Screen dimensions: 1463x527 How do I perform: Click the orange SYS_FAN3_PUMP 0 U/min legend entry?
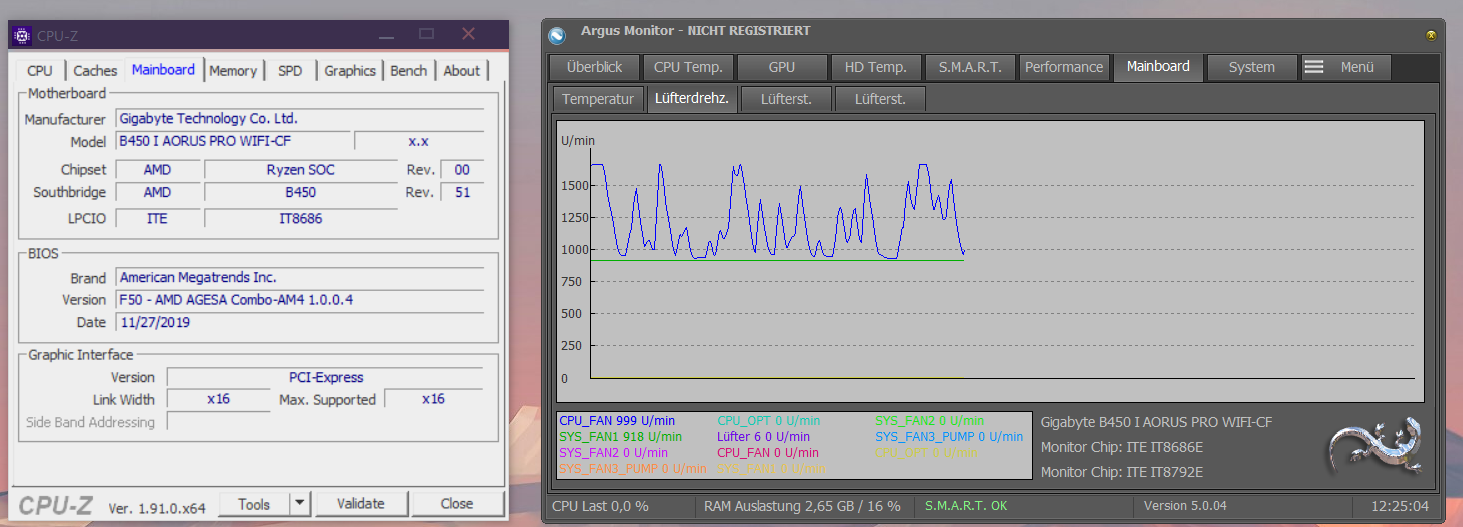click(633, 468)
